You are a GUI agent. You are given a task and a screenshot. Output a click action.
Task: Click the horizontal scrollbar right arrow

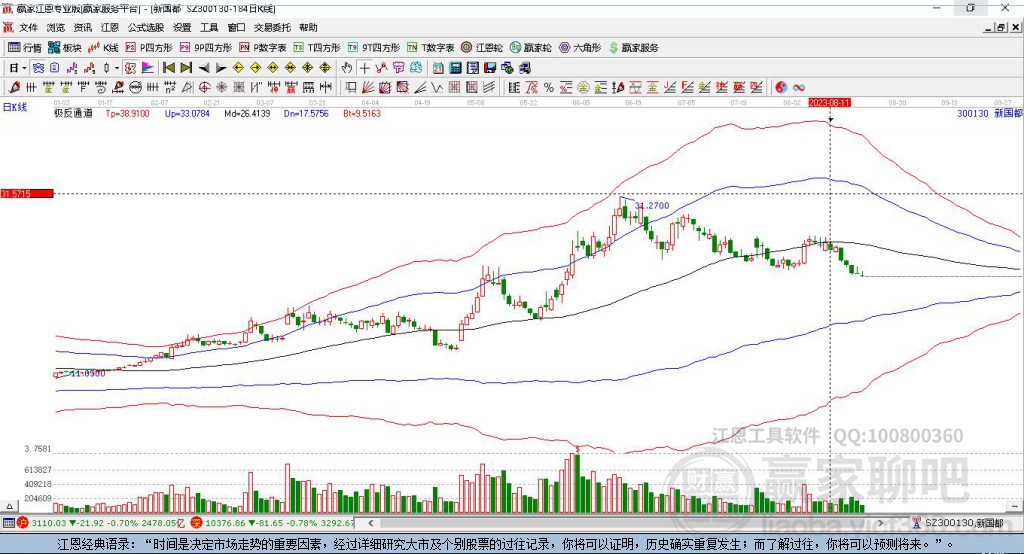click(x=880, y=523)
